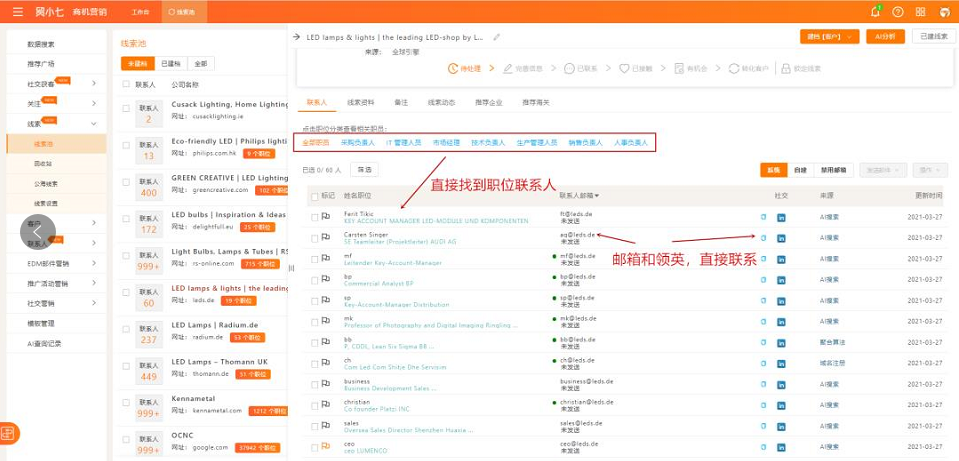Switch to the 线索资料 tab

pos(361,103)
